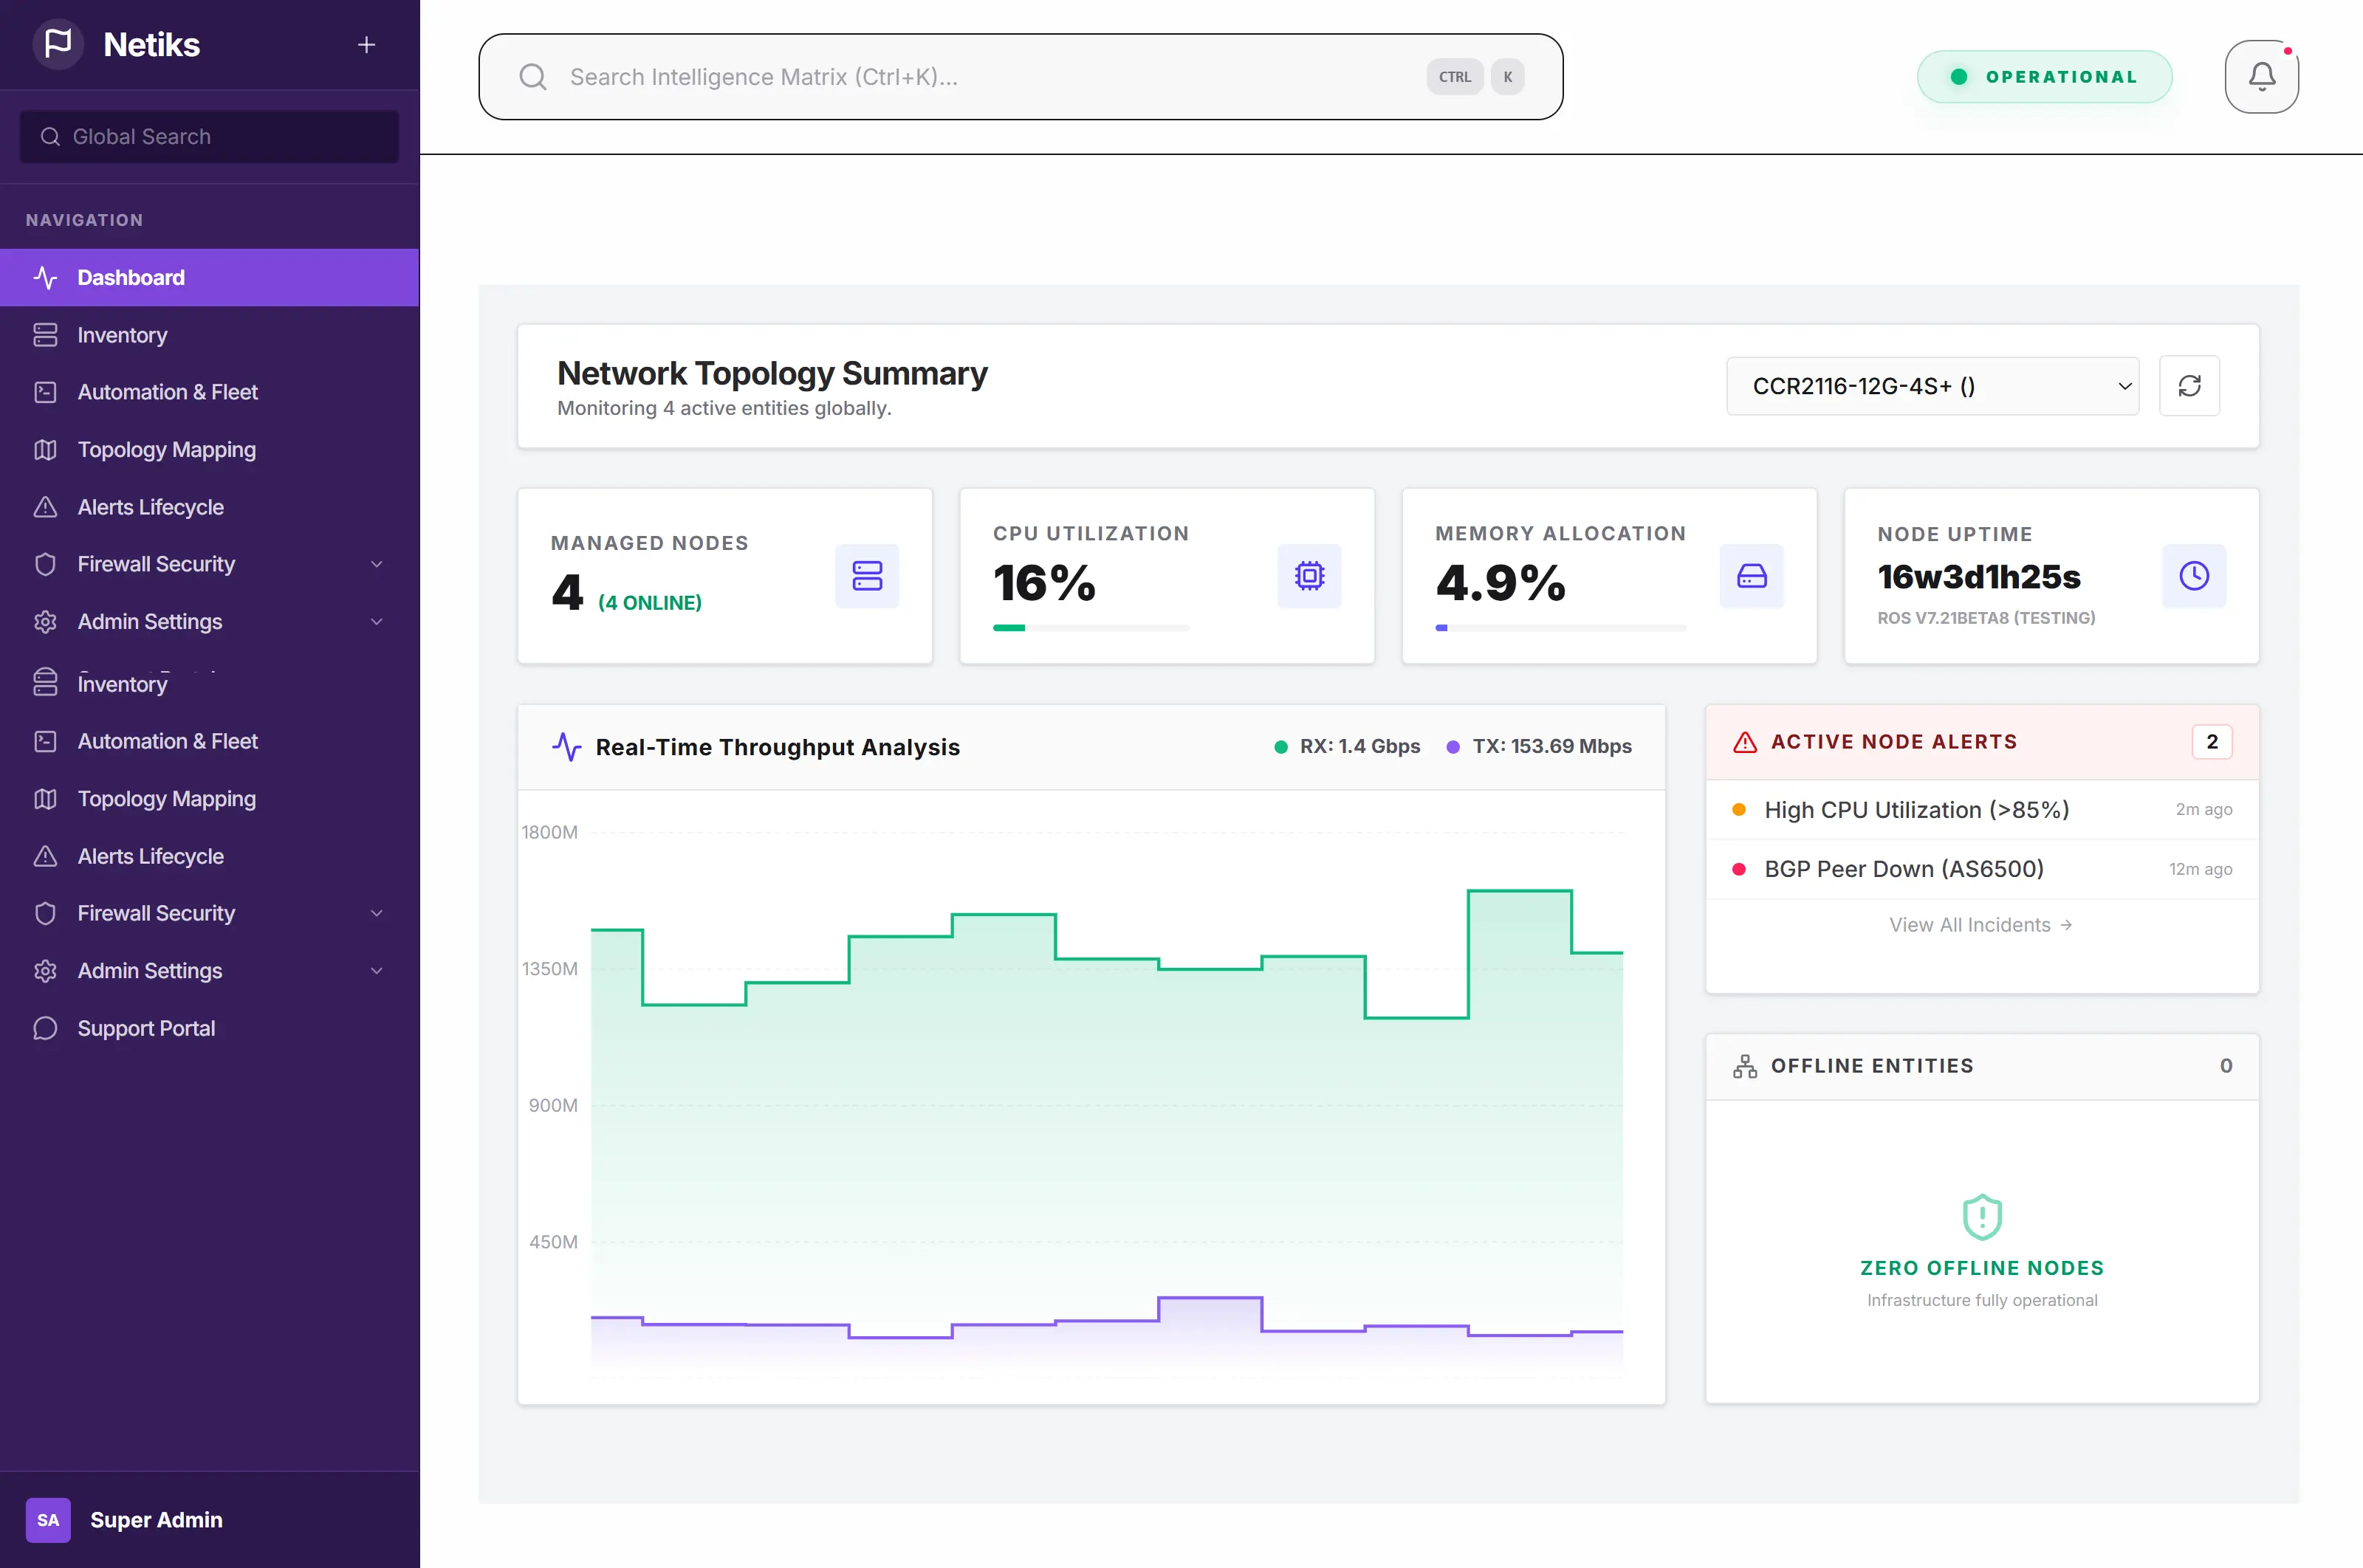Expand the Admin Settings menu
Viewport: 2363px width, 1568px height.
click(376, 622)
